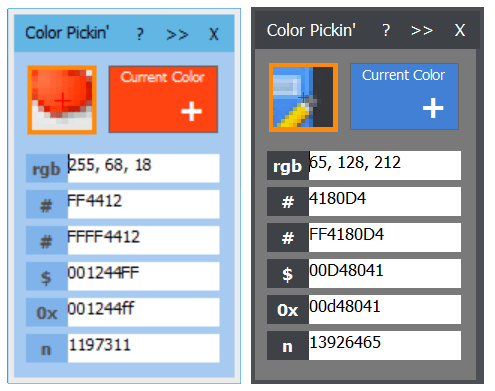Click help question mark in dark window
The image size is (495, 391).
pos(386,31)
